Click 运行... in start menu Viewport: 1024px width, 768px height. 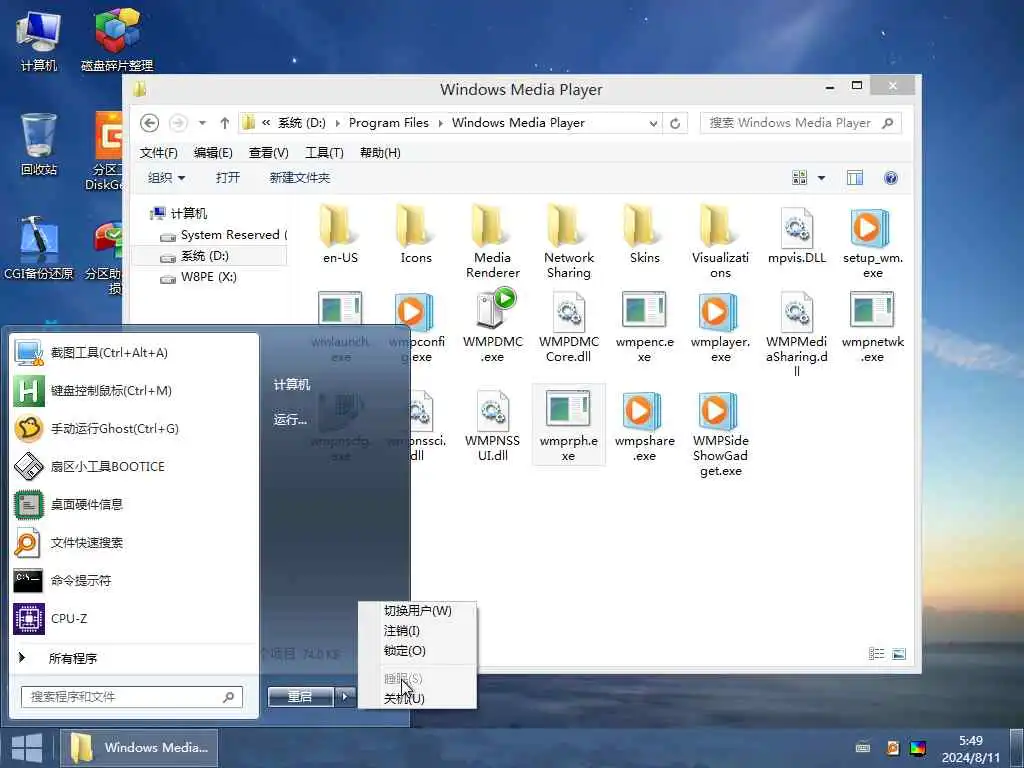(x=290, y=419)
